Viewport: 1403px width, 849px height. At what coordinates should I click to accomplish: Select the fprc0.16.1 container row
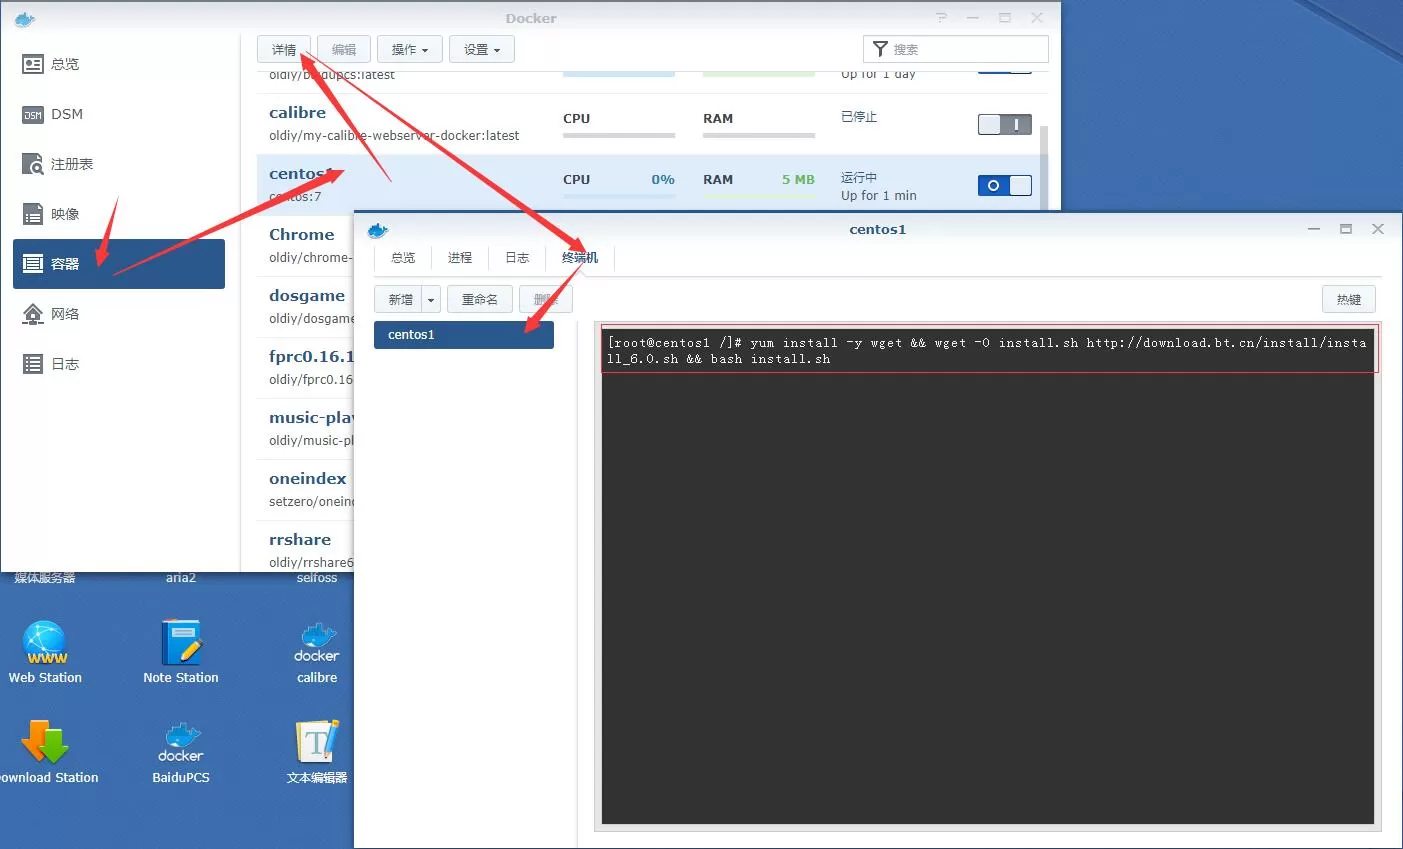click(305, 367)
